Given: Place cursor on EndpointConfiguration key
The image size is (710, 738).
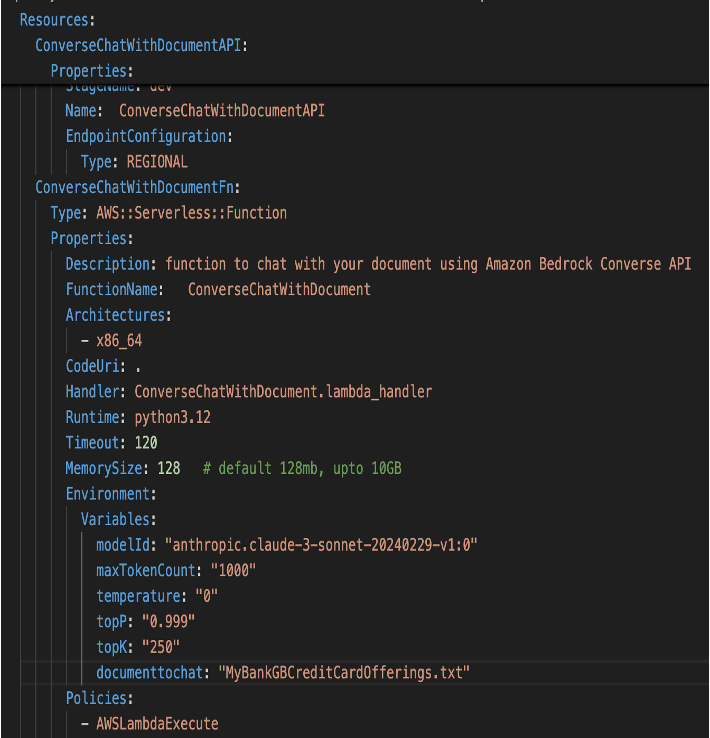Looking at the screenshot, I should [x=148, y=136].
